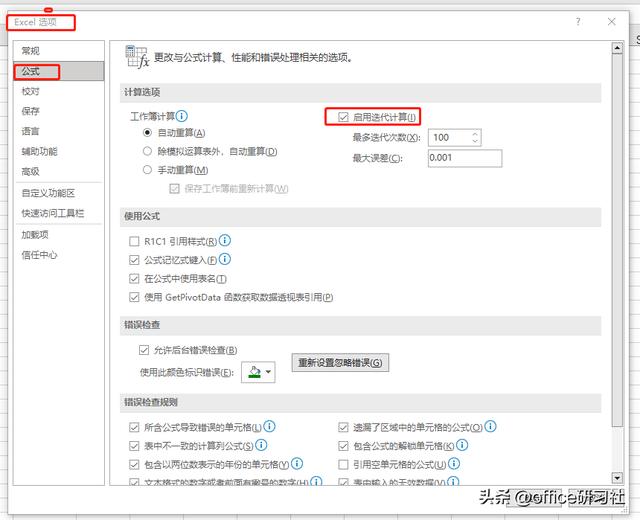
Task: Click info icon beside 引用空单元格的公式
Action: [x=454, y=463]
